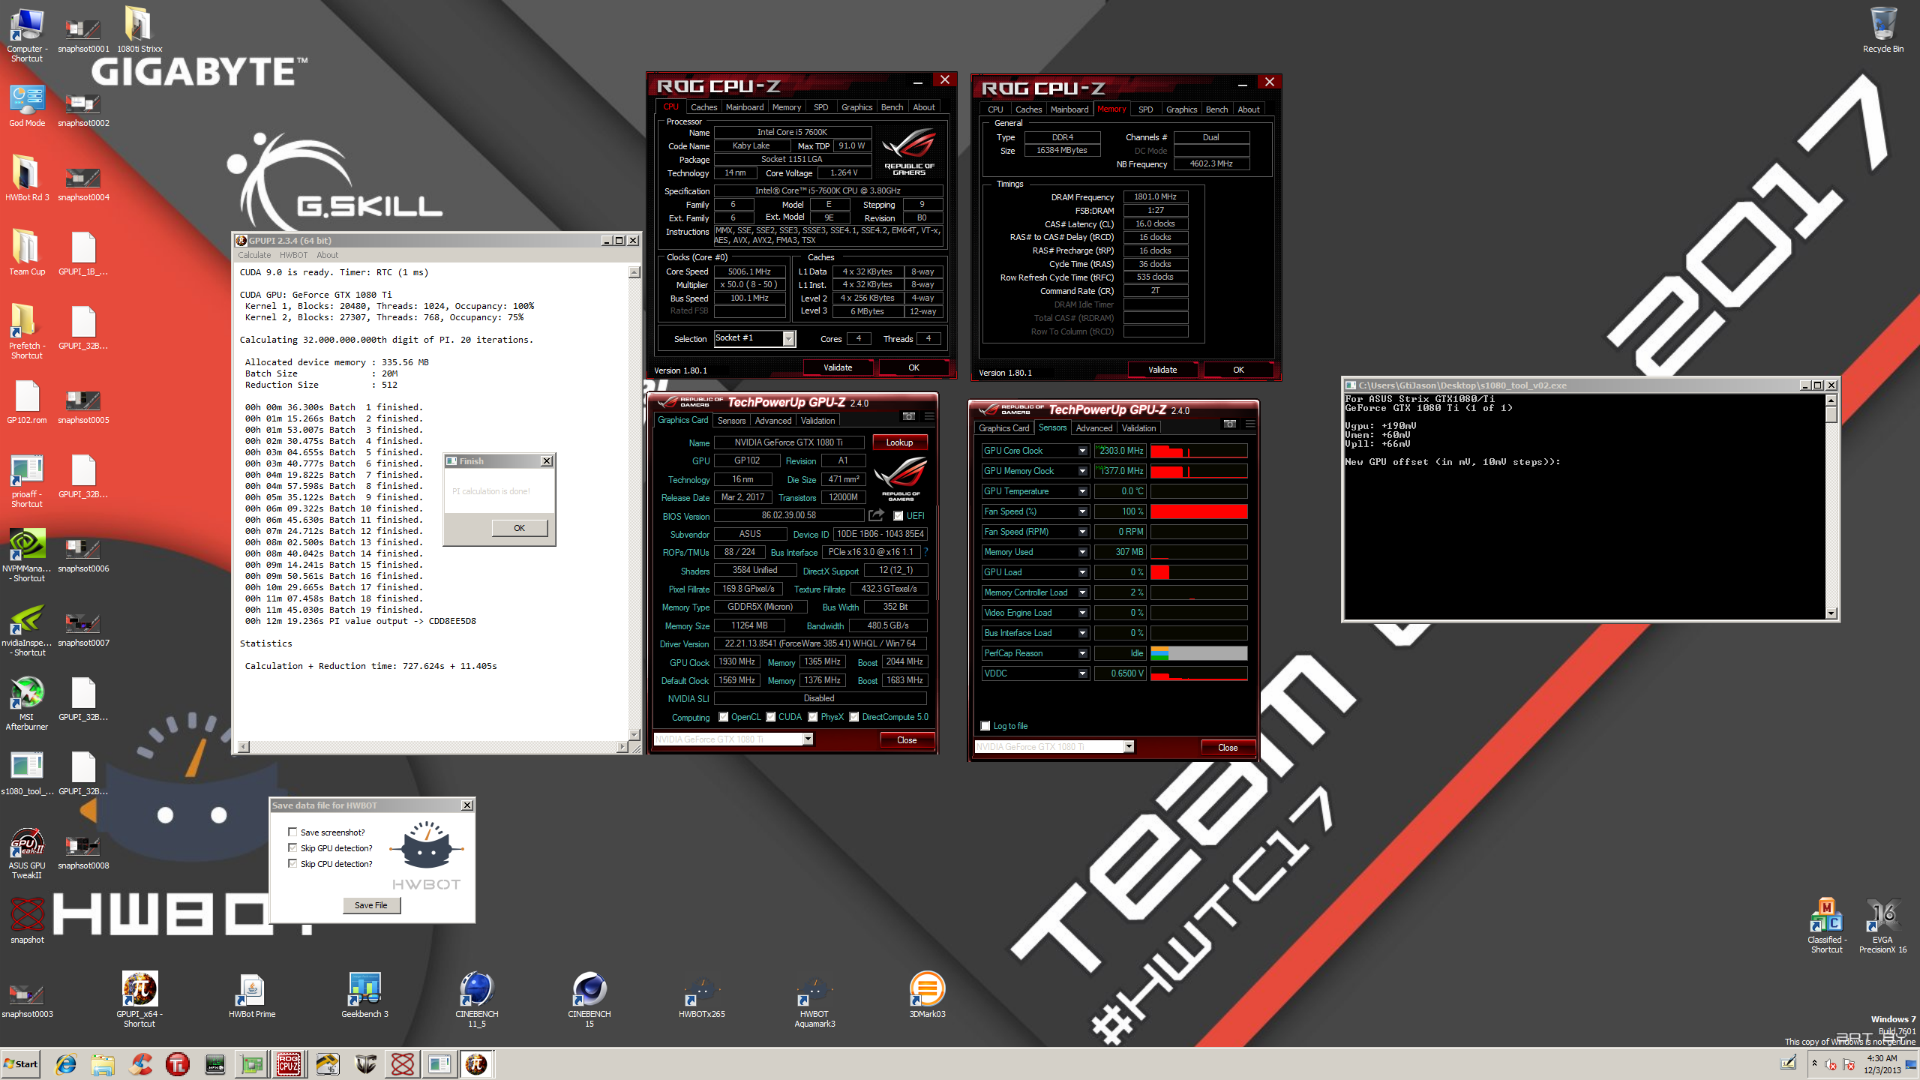The image size is (1920, 1080).
Task: Open Fan Speed (%) sensor dropdown
Action: (1082, 511)
